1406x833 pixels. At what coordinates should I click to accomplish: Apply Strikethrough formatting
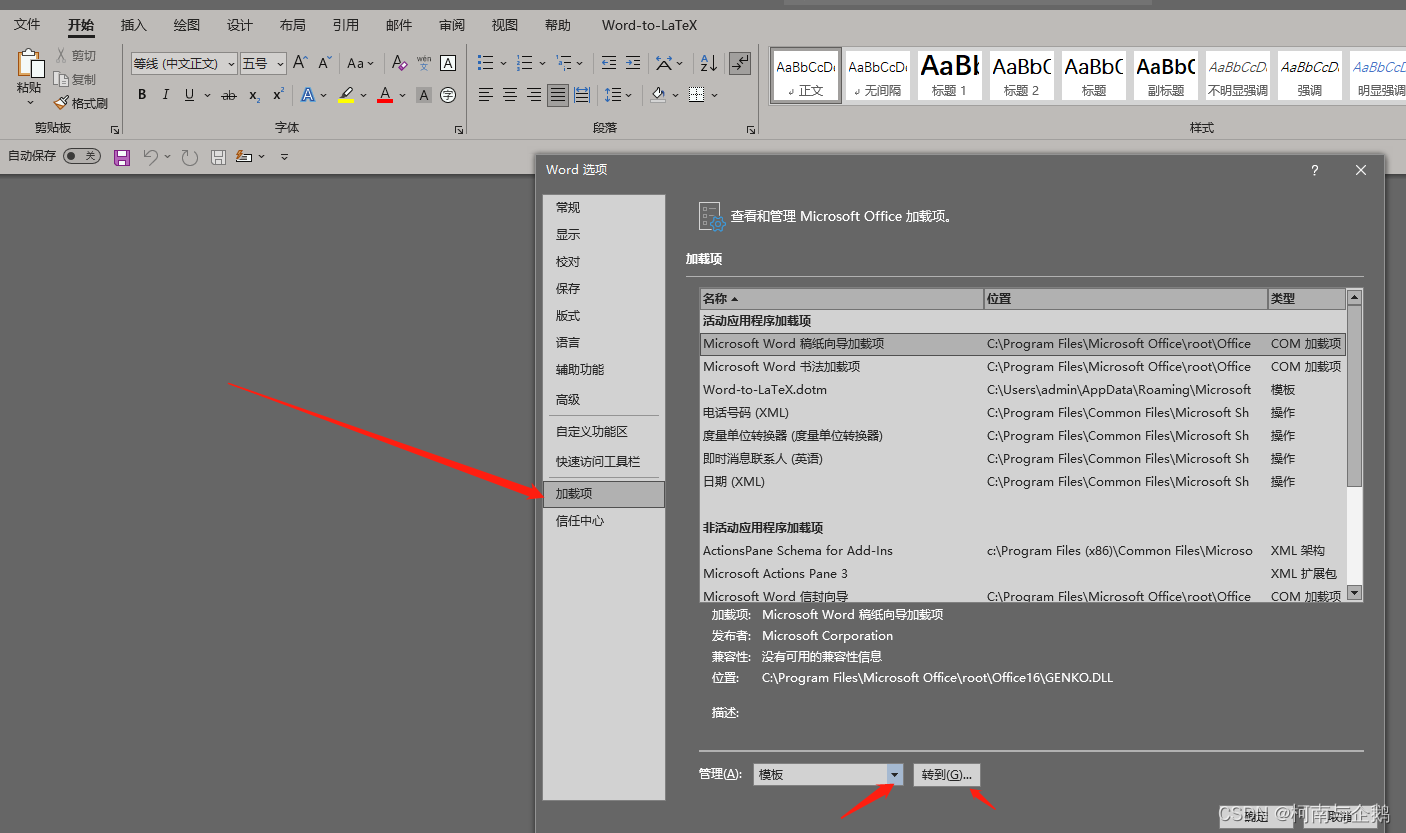229,95
